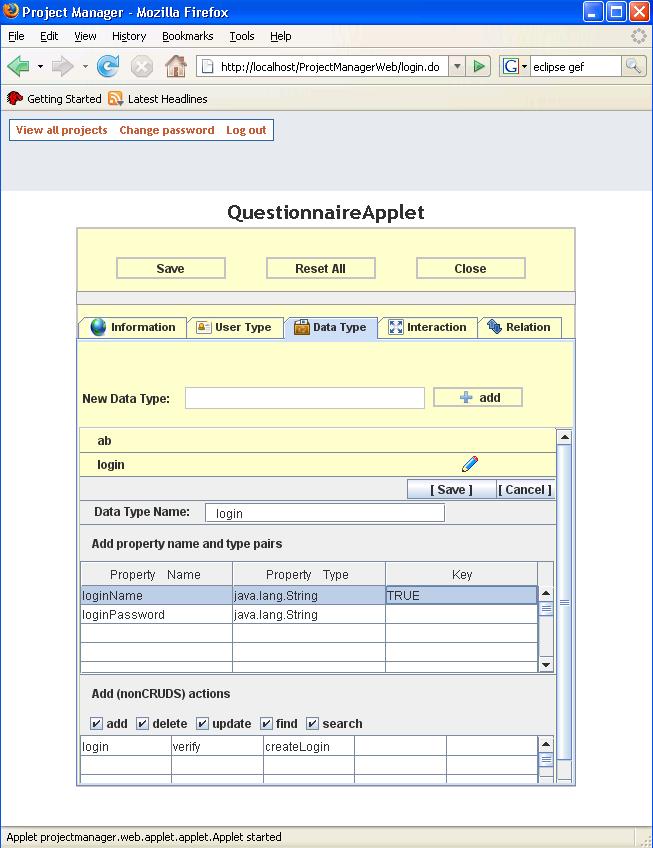Click the Log out link

tap(246, 130)
